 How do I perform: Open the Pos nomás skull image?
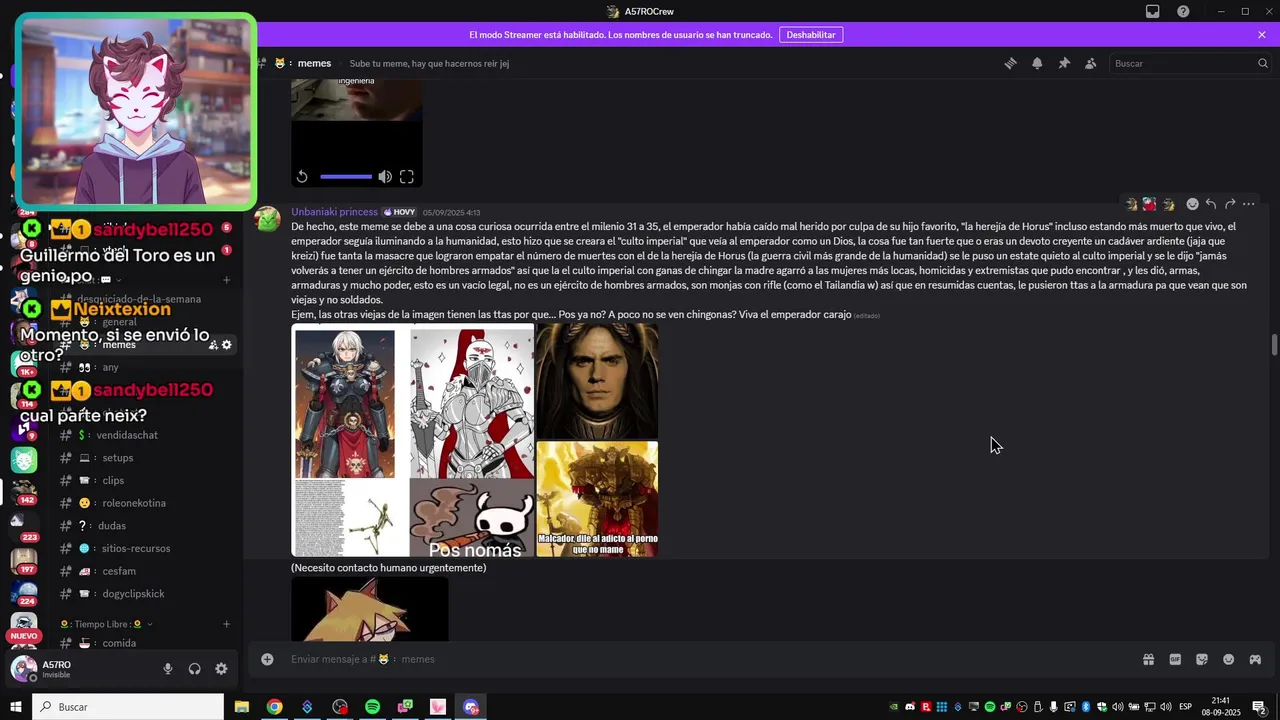pos(472,519)
